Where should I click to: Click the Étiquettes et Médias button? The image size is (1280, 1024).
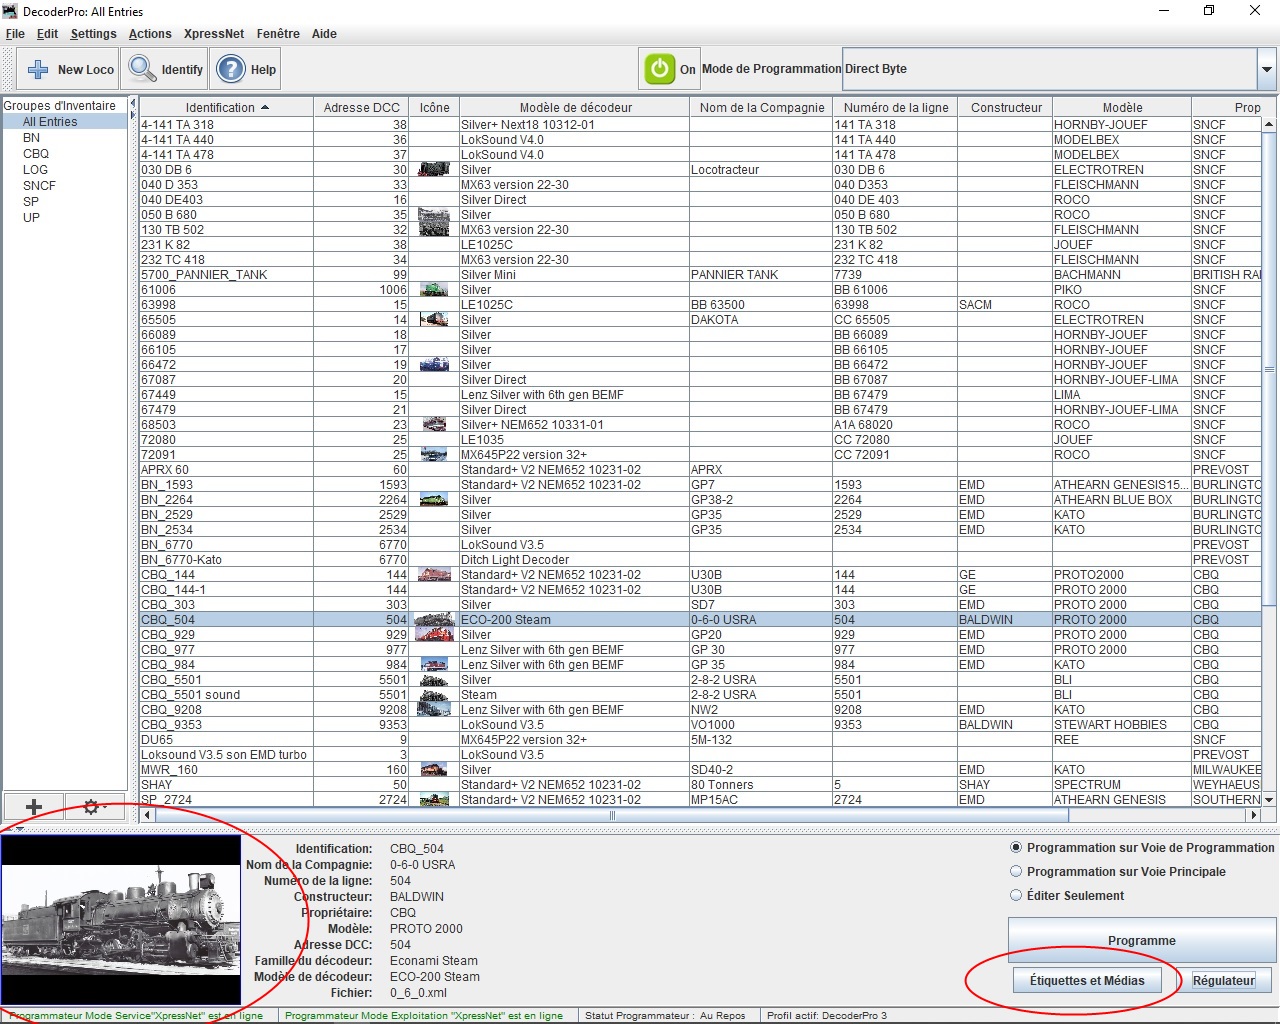1087,981
